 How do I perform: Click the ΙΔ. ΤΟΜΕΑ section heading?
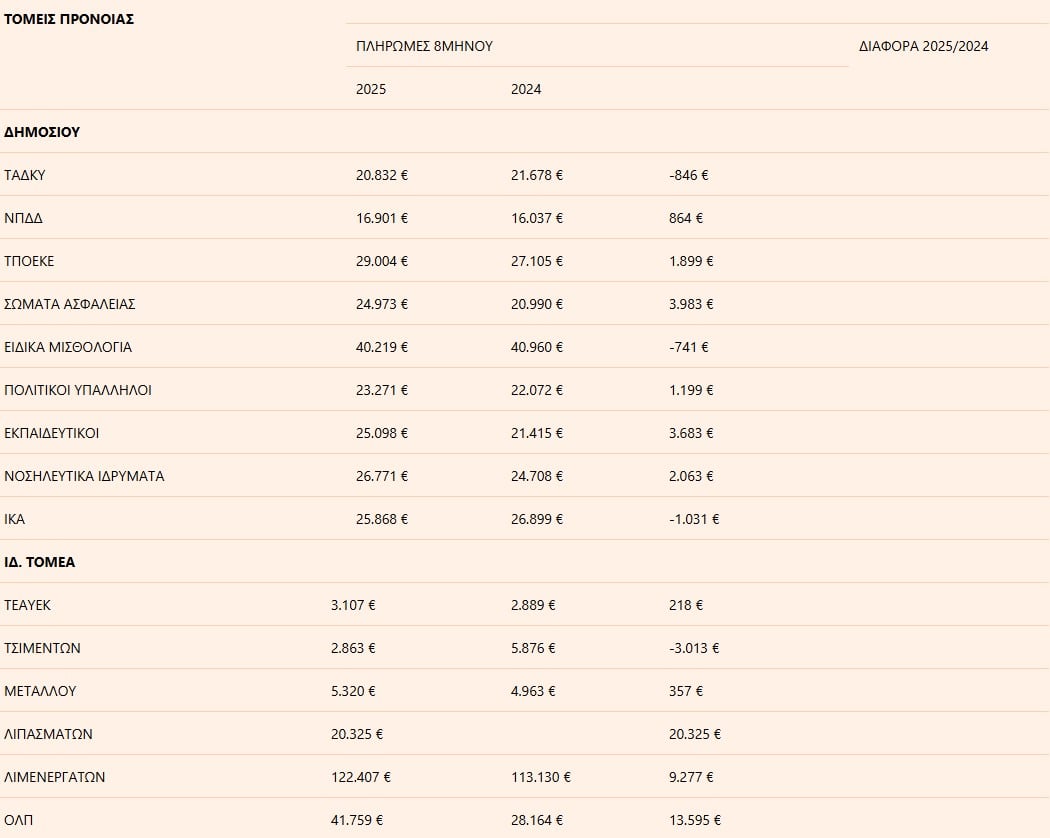tap(40, 562)
